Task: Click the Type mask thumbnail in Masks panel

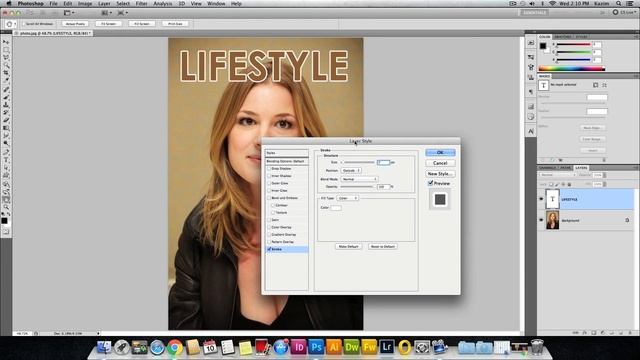Action: (x=543, y=85)
